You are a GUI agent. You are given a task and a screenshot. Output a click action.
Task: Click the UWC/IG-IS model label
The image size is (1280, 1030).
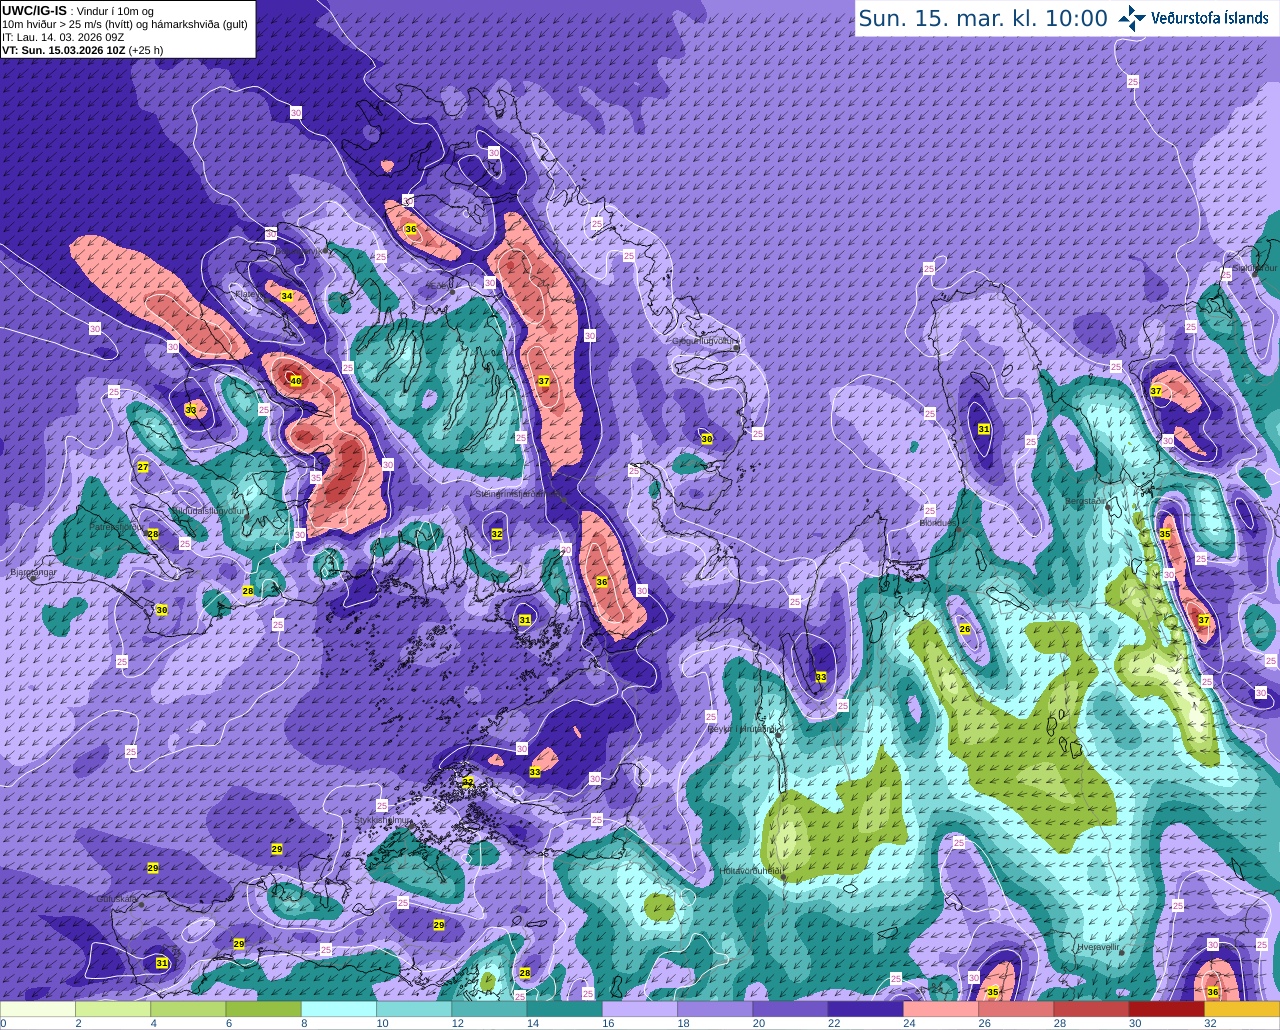coord(35,10)
